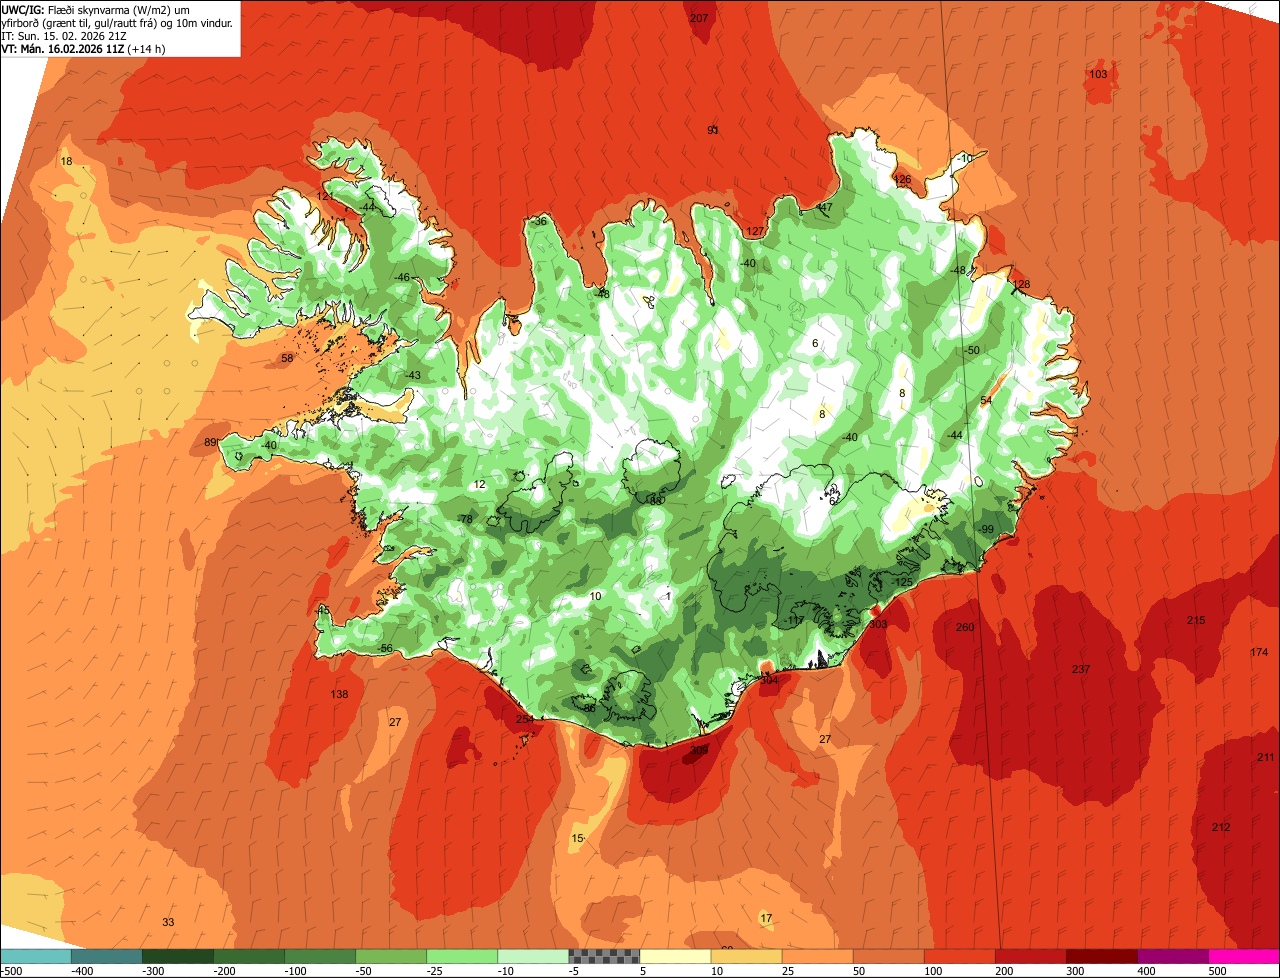Click the value '17' in the southern ocean

[766, 919]
